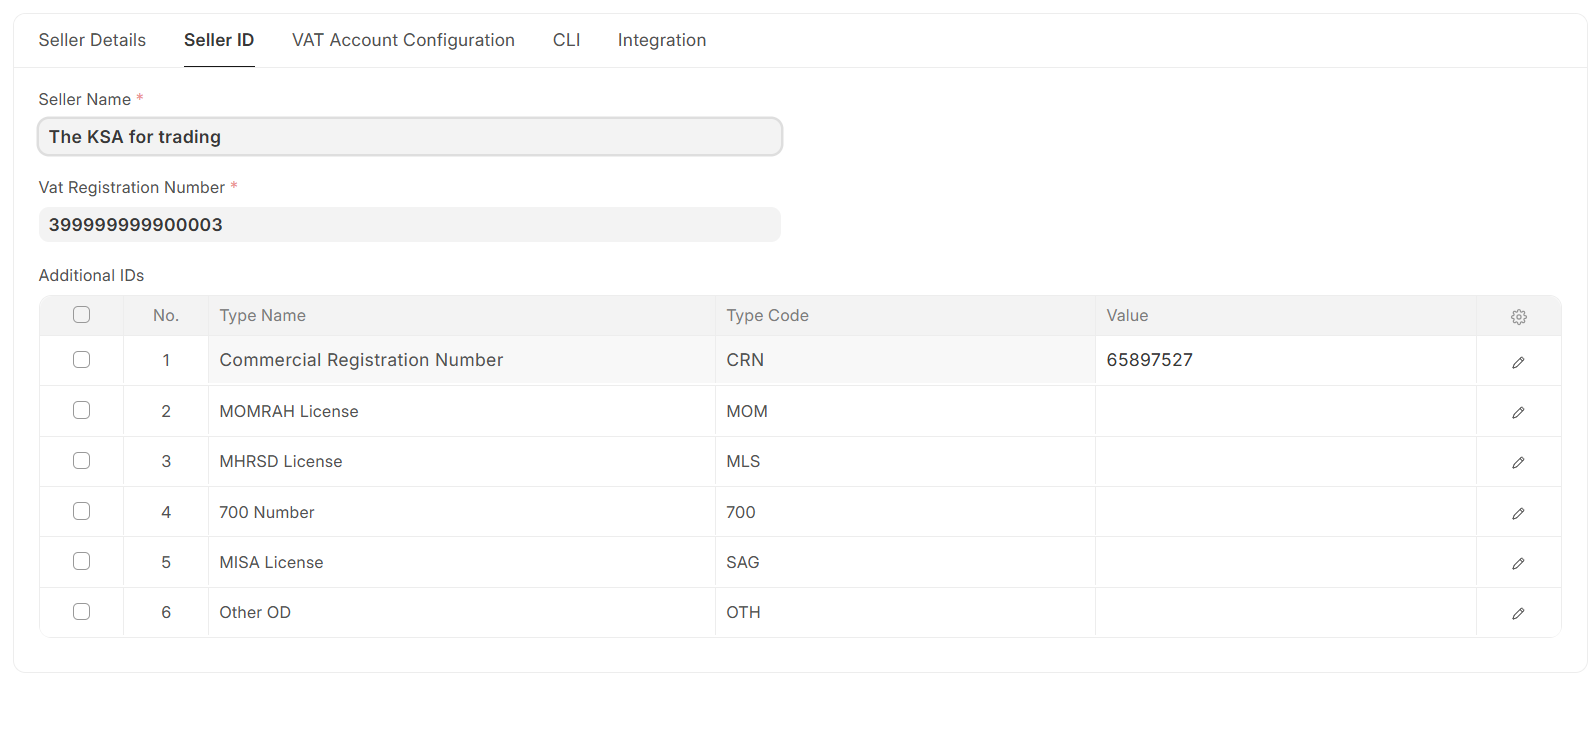Check the Commercial Registration Number row checkbox
Viewport: 1593px width, 735px height.
pyautogui.click(x=82, y=360)
